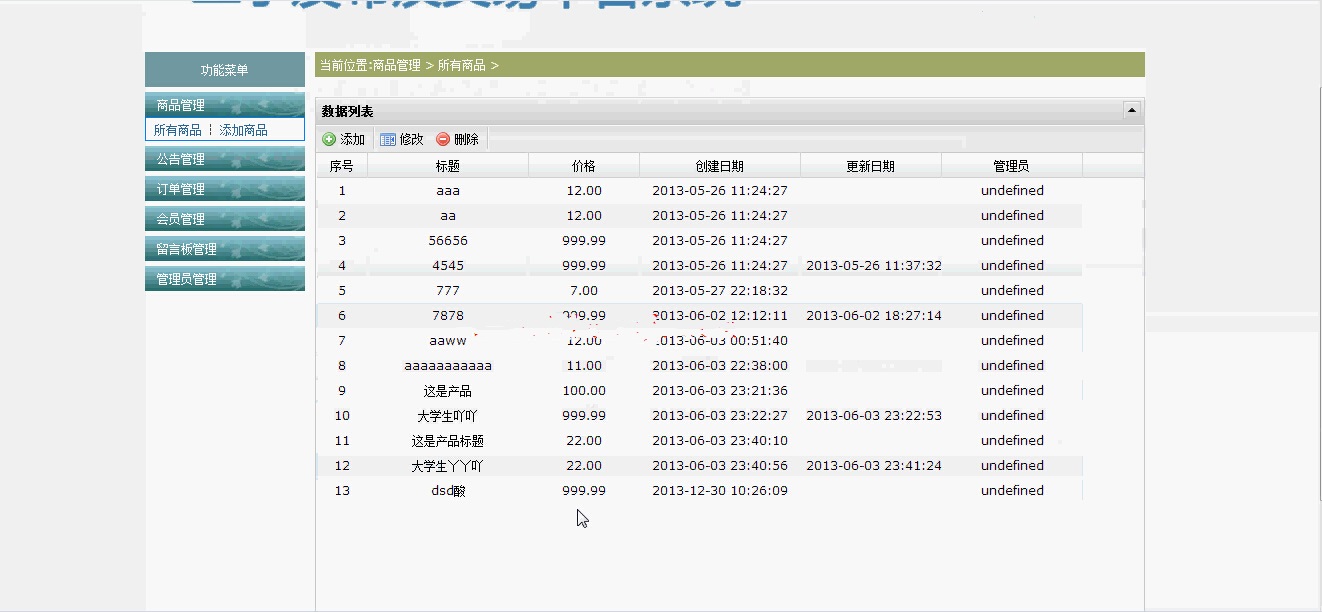
Task: Select the row titled 大学生丫丫吖
Action: [x=699, y=465]
